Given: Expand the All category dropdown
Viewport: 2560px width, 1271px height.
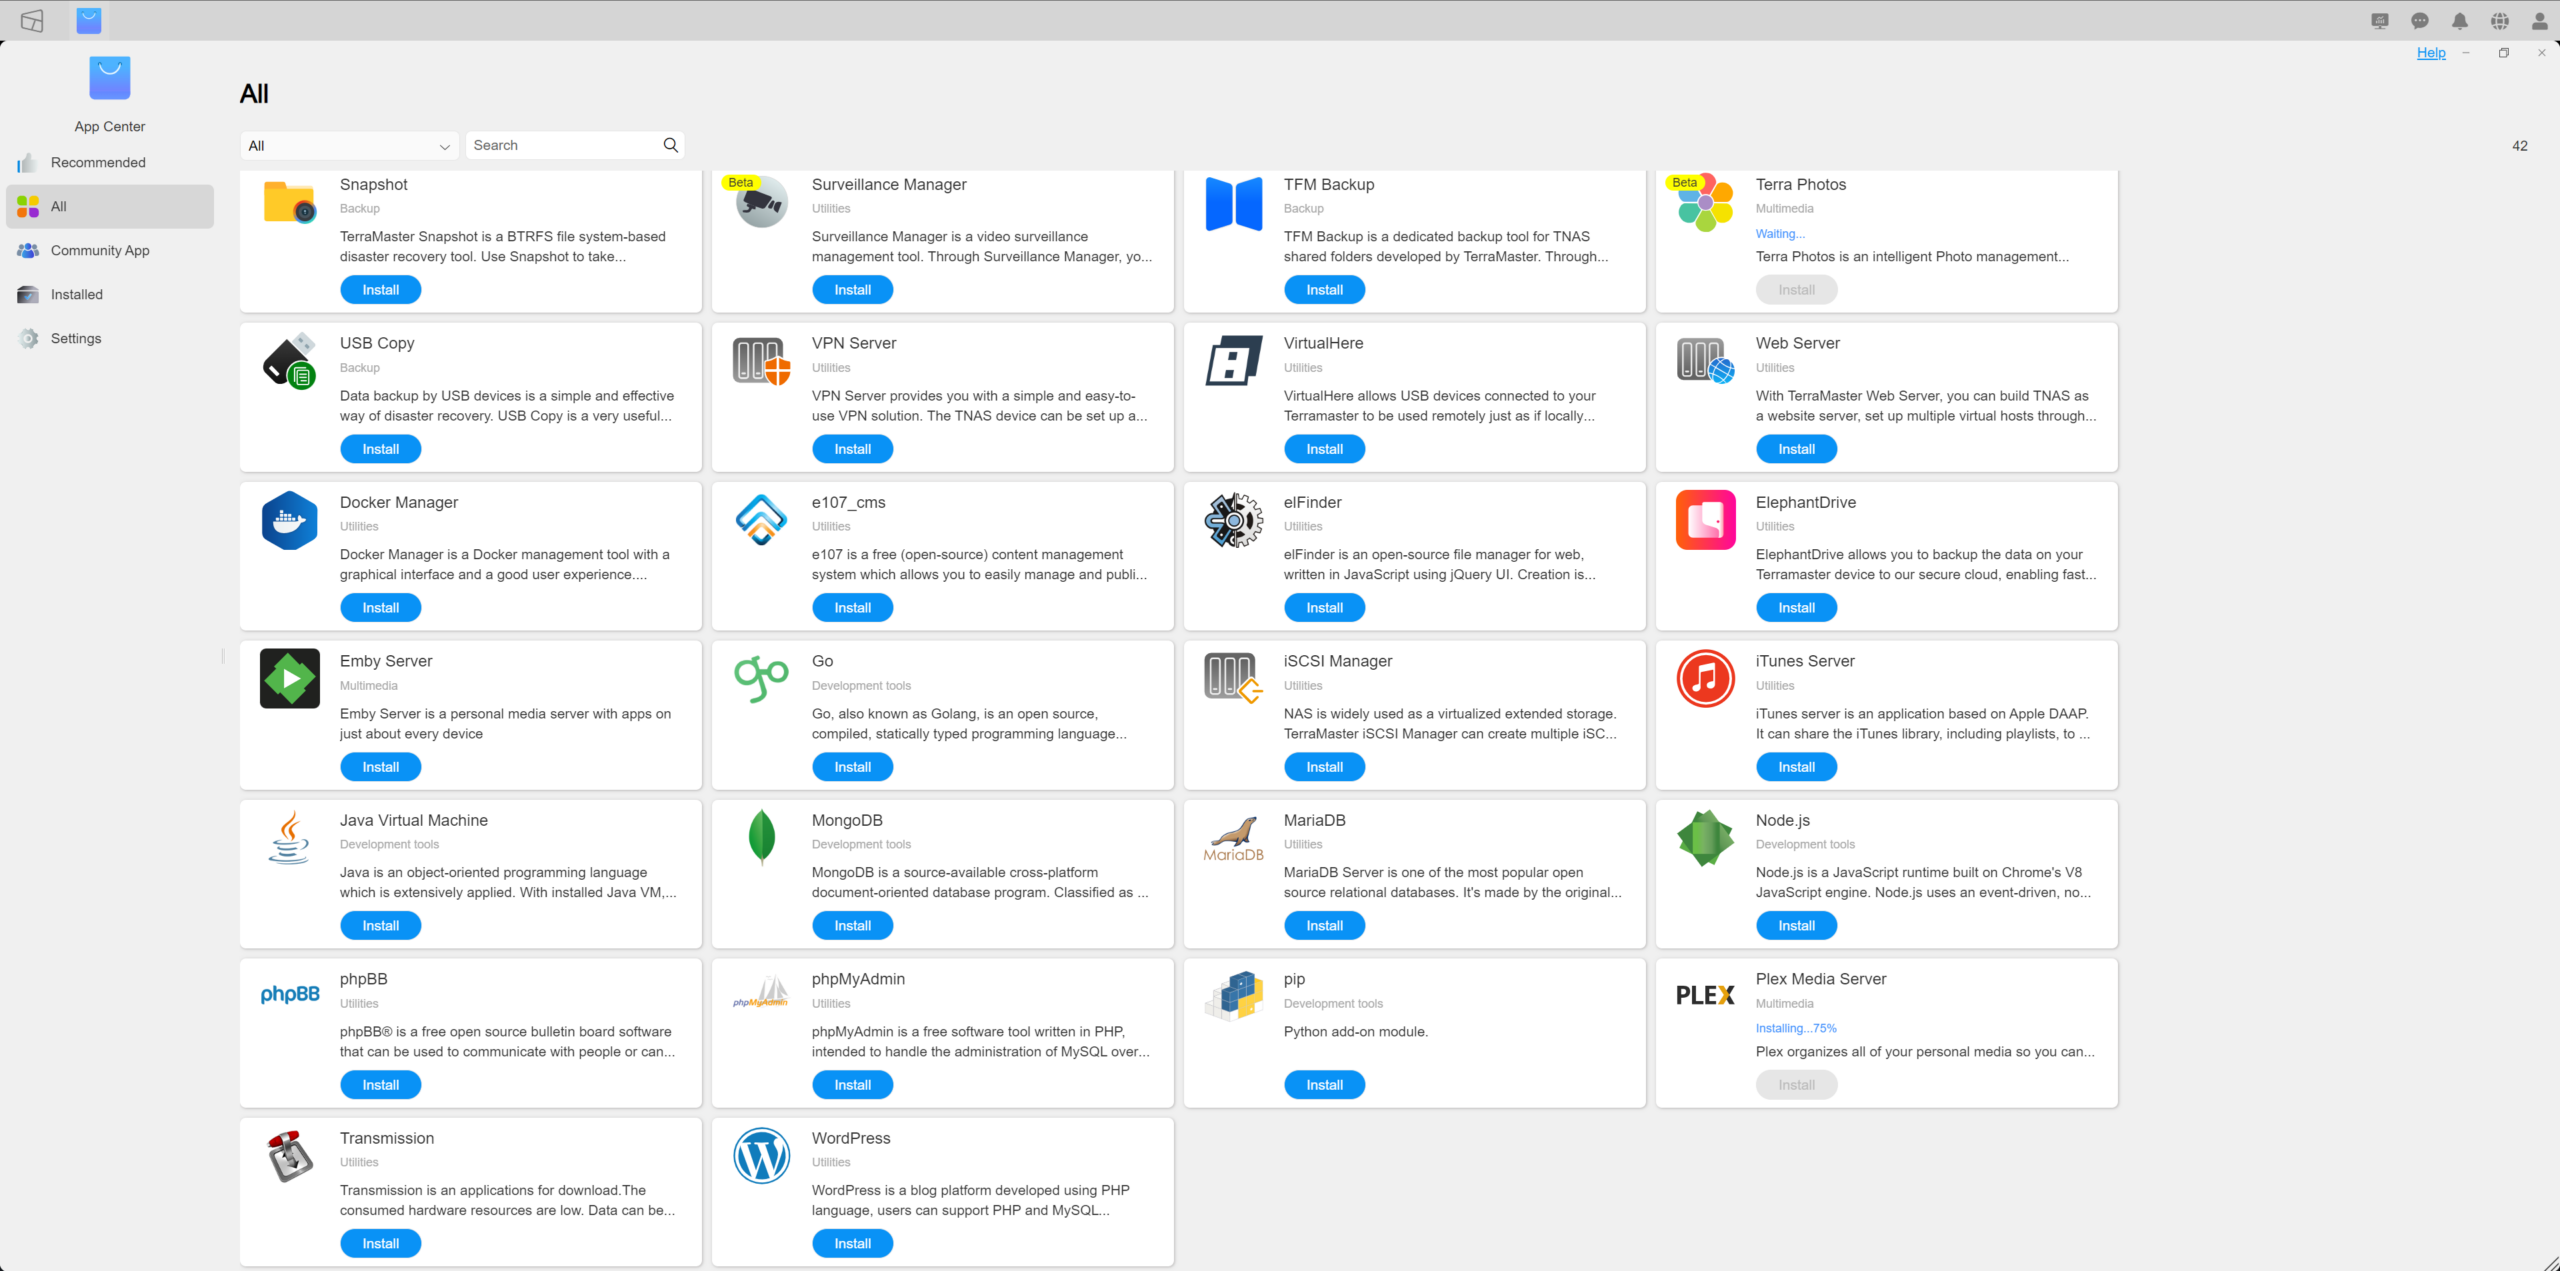Looking at the screenshot, I should 349,146.
